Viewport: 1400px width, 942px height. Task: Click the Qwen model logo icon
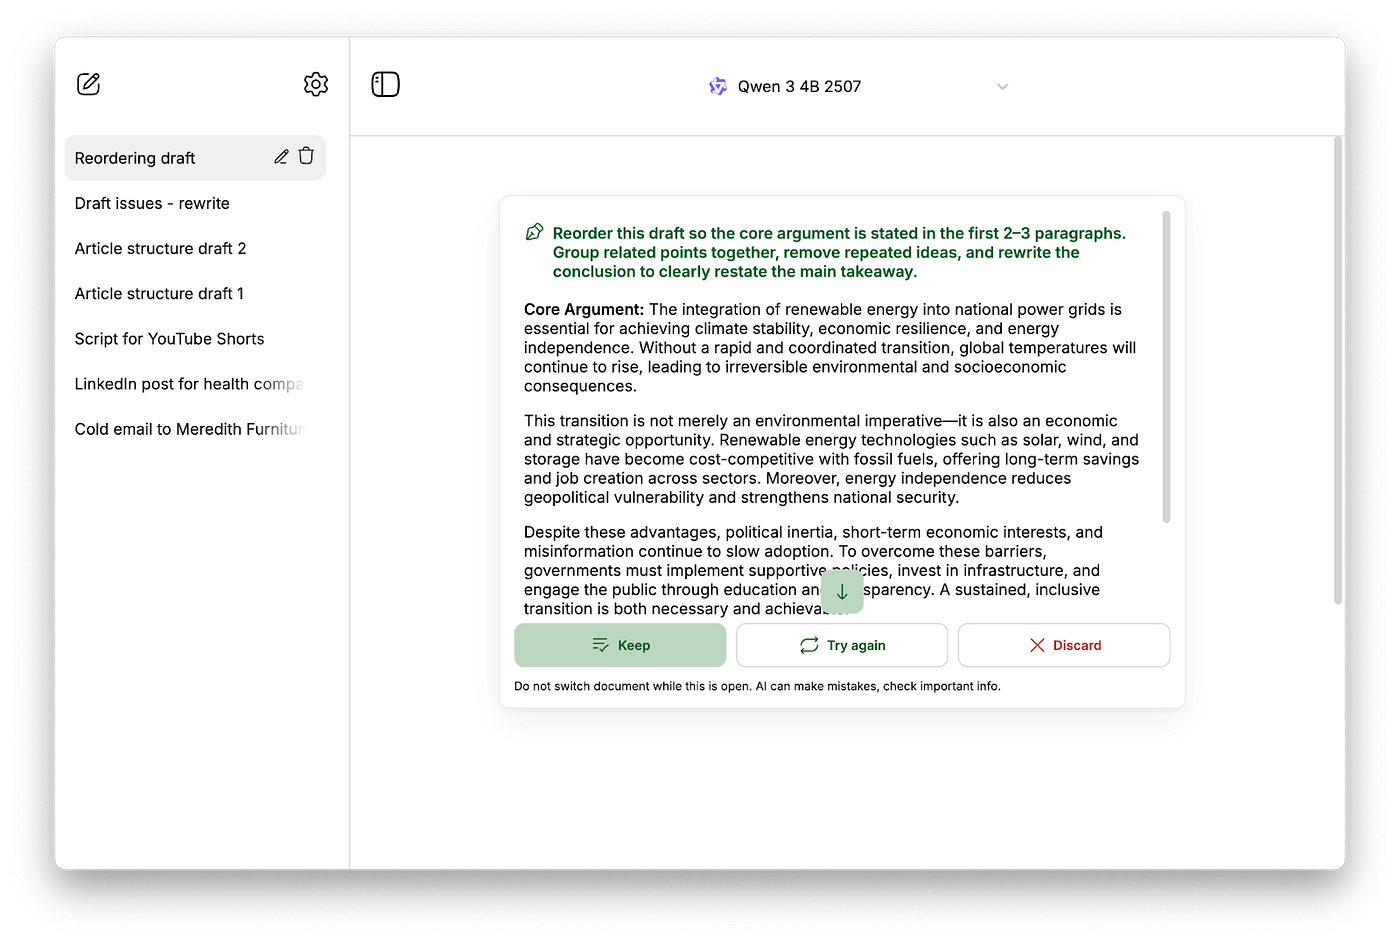[x=718, y=87]
